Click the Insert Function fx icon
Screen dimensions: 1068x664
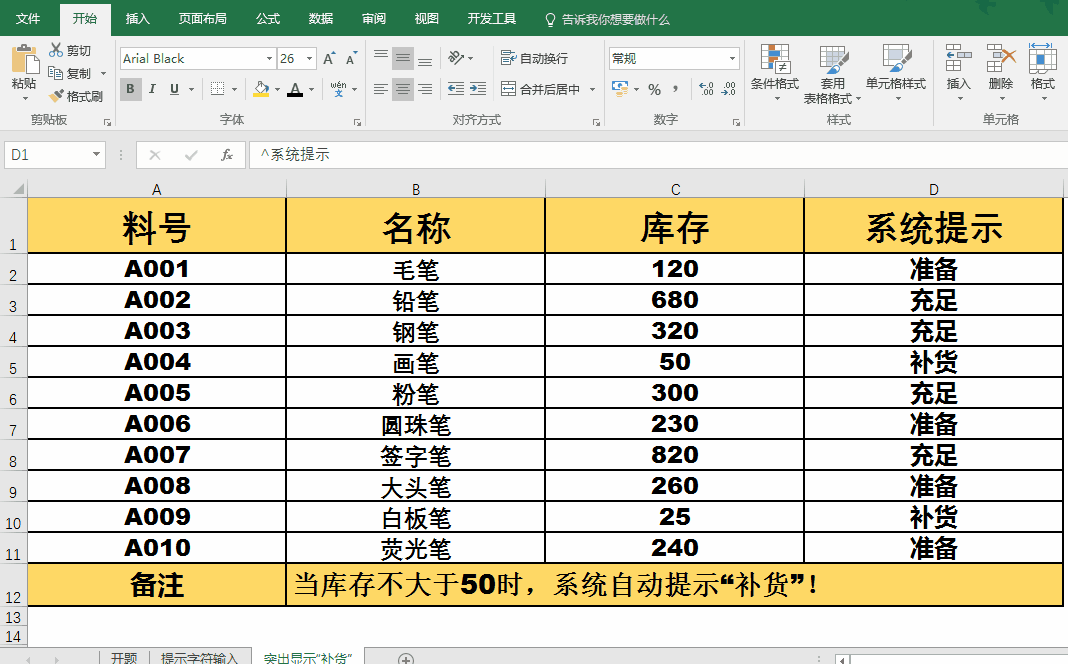(x=227, y=155)
